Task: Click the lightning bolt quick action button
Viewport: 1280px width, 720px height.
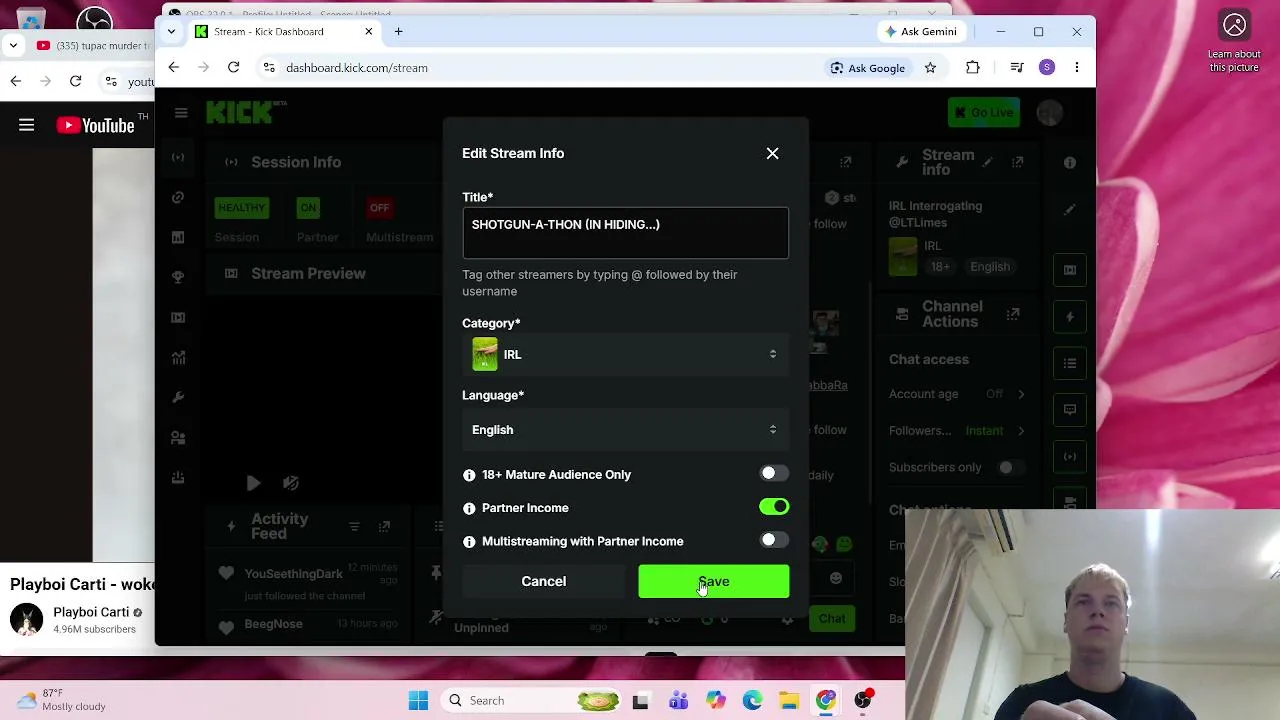Action: (x=1070, y=317)
